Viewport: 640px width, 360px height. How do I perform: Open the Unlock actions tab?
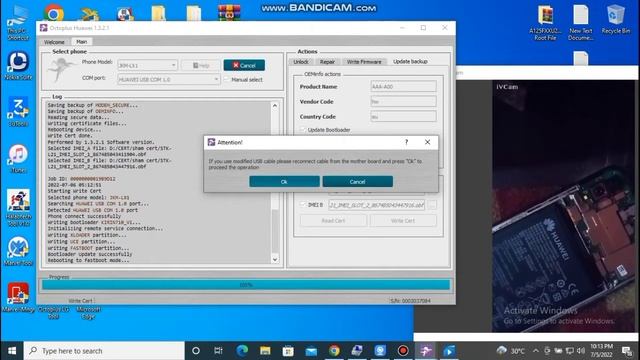click(x=301, y=62)
